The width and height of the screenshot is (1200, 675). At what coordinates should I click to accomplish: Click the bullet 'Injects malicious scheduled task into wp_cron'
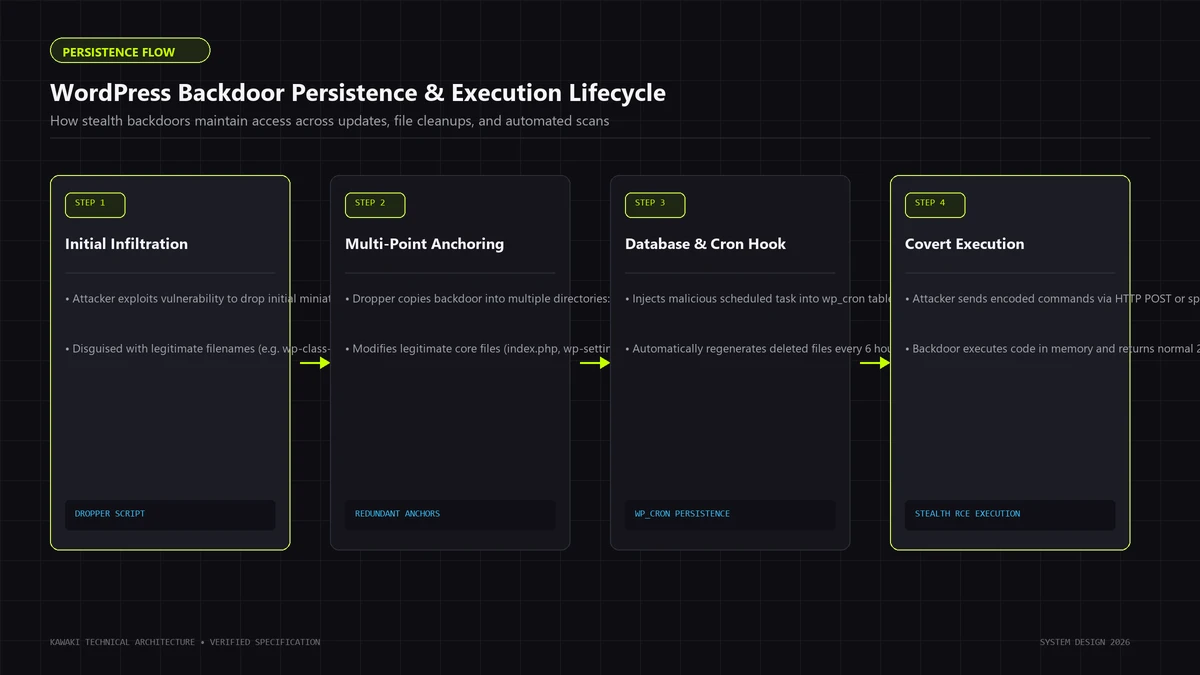tap(758, 299)
